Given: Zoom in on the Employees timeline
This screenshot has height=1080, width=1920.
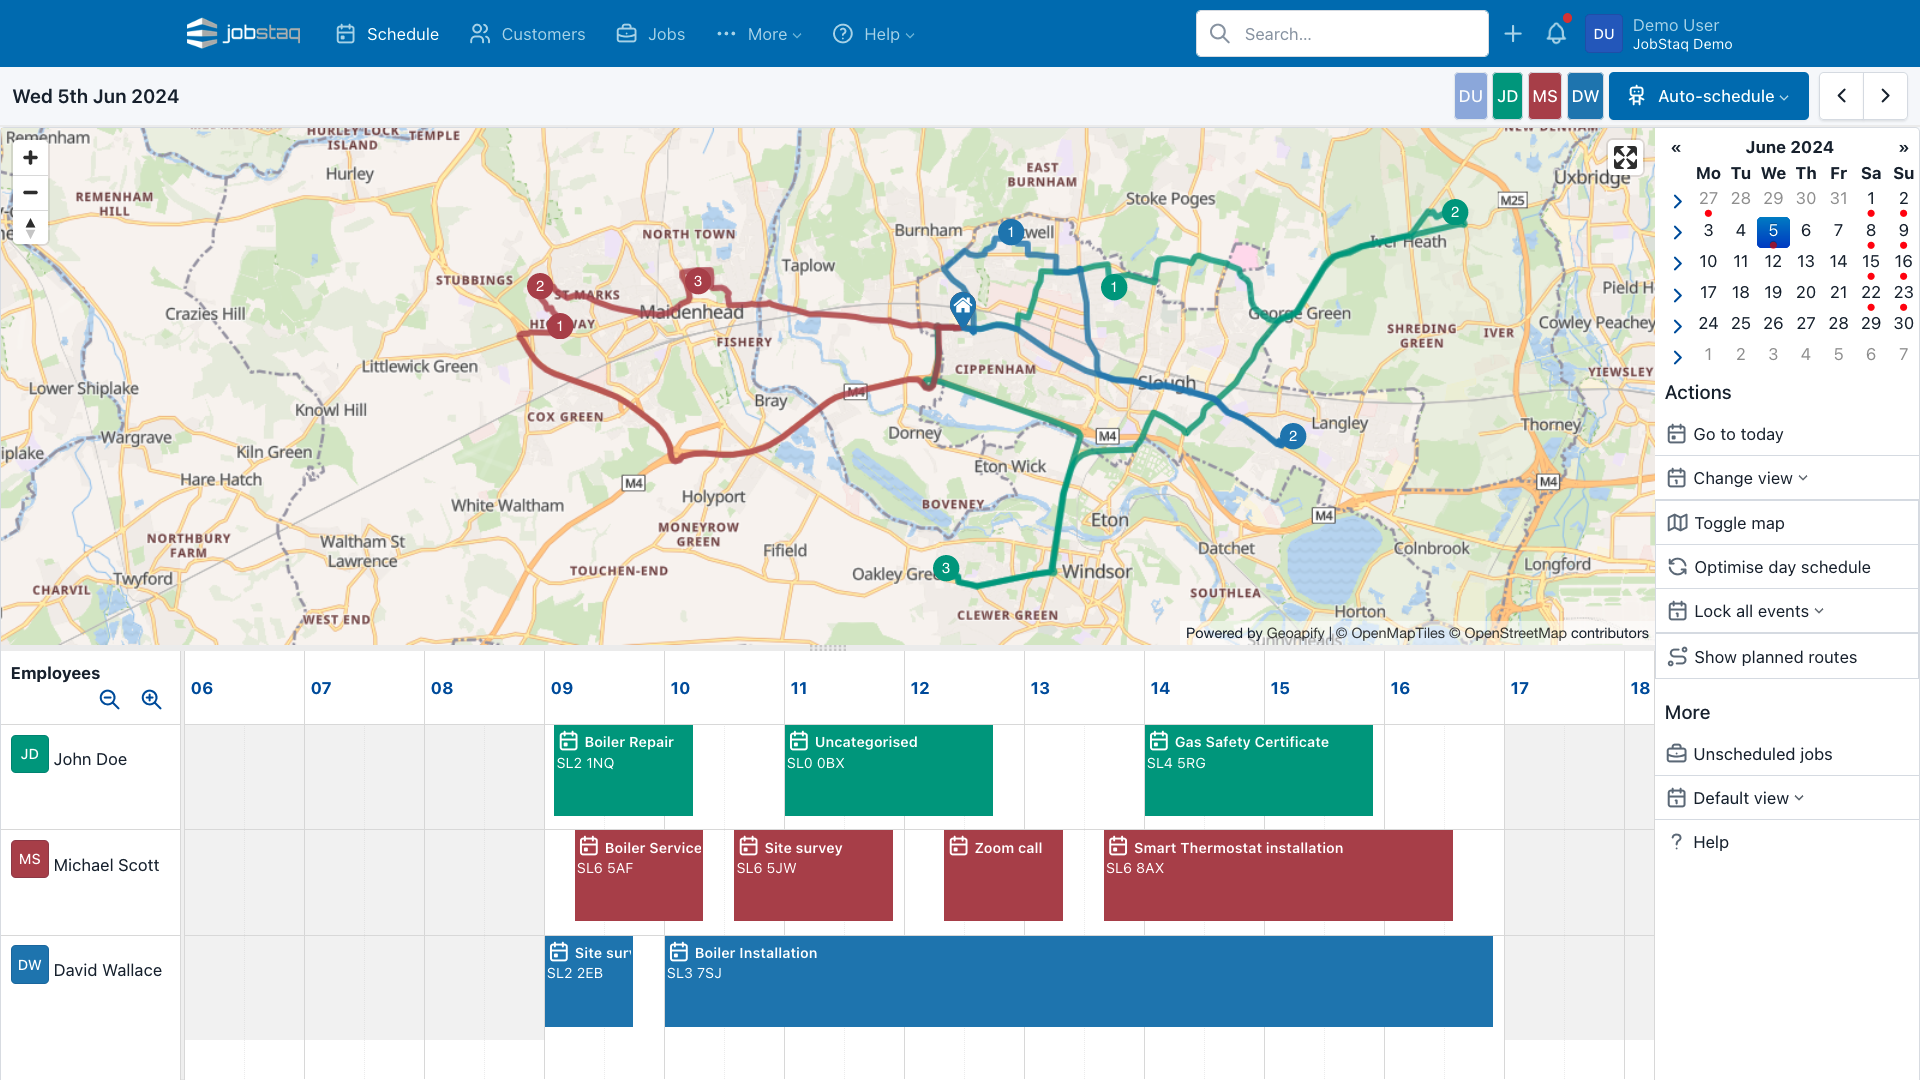Looking at the screenshot, I should [x=151, y=700].
